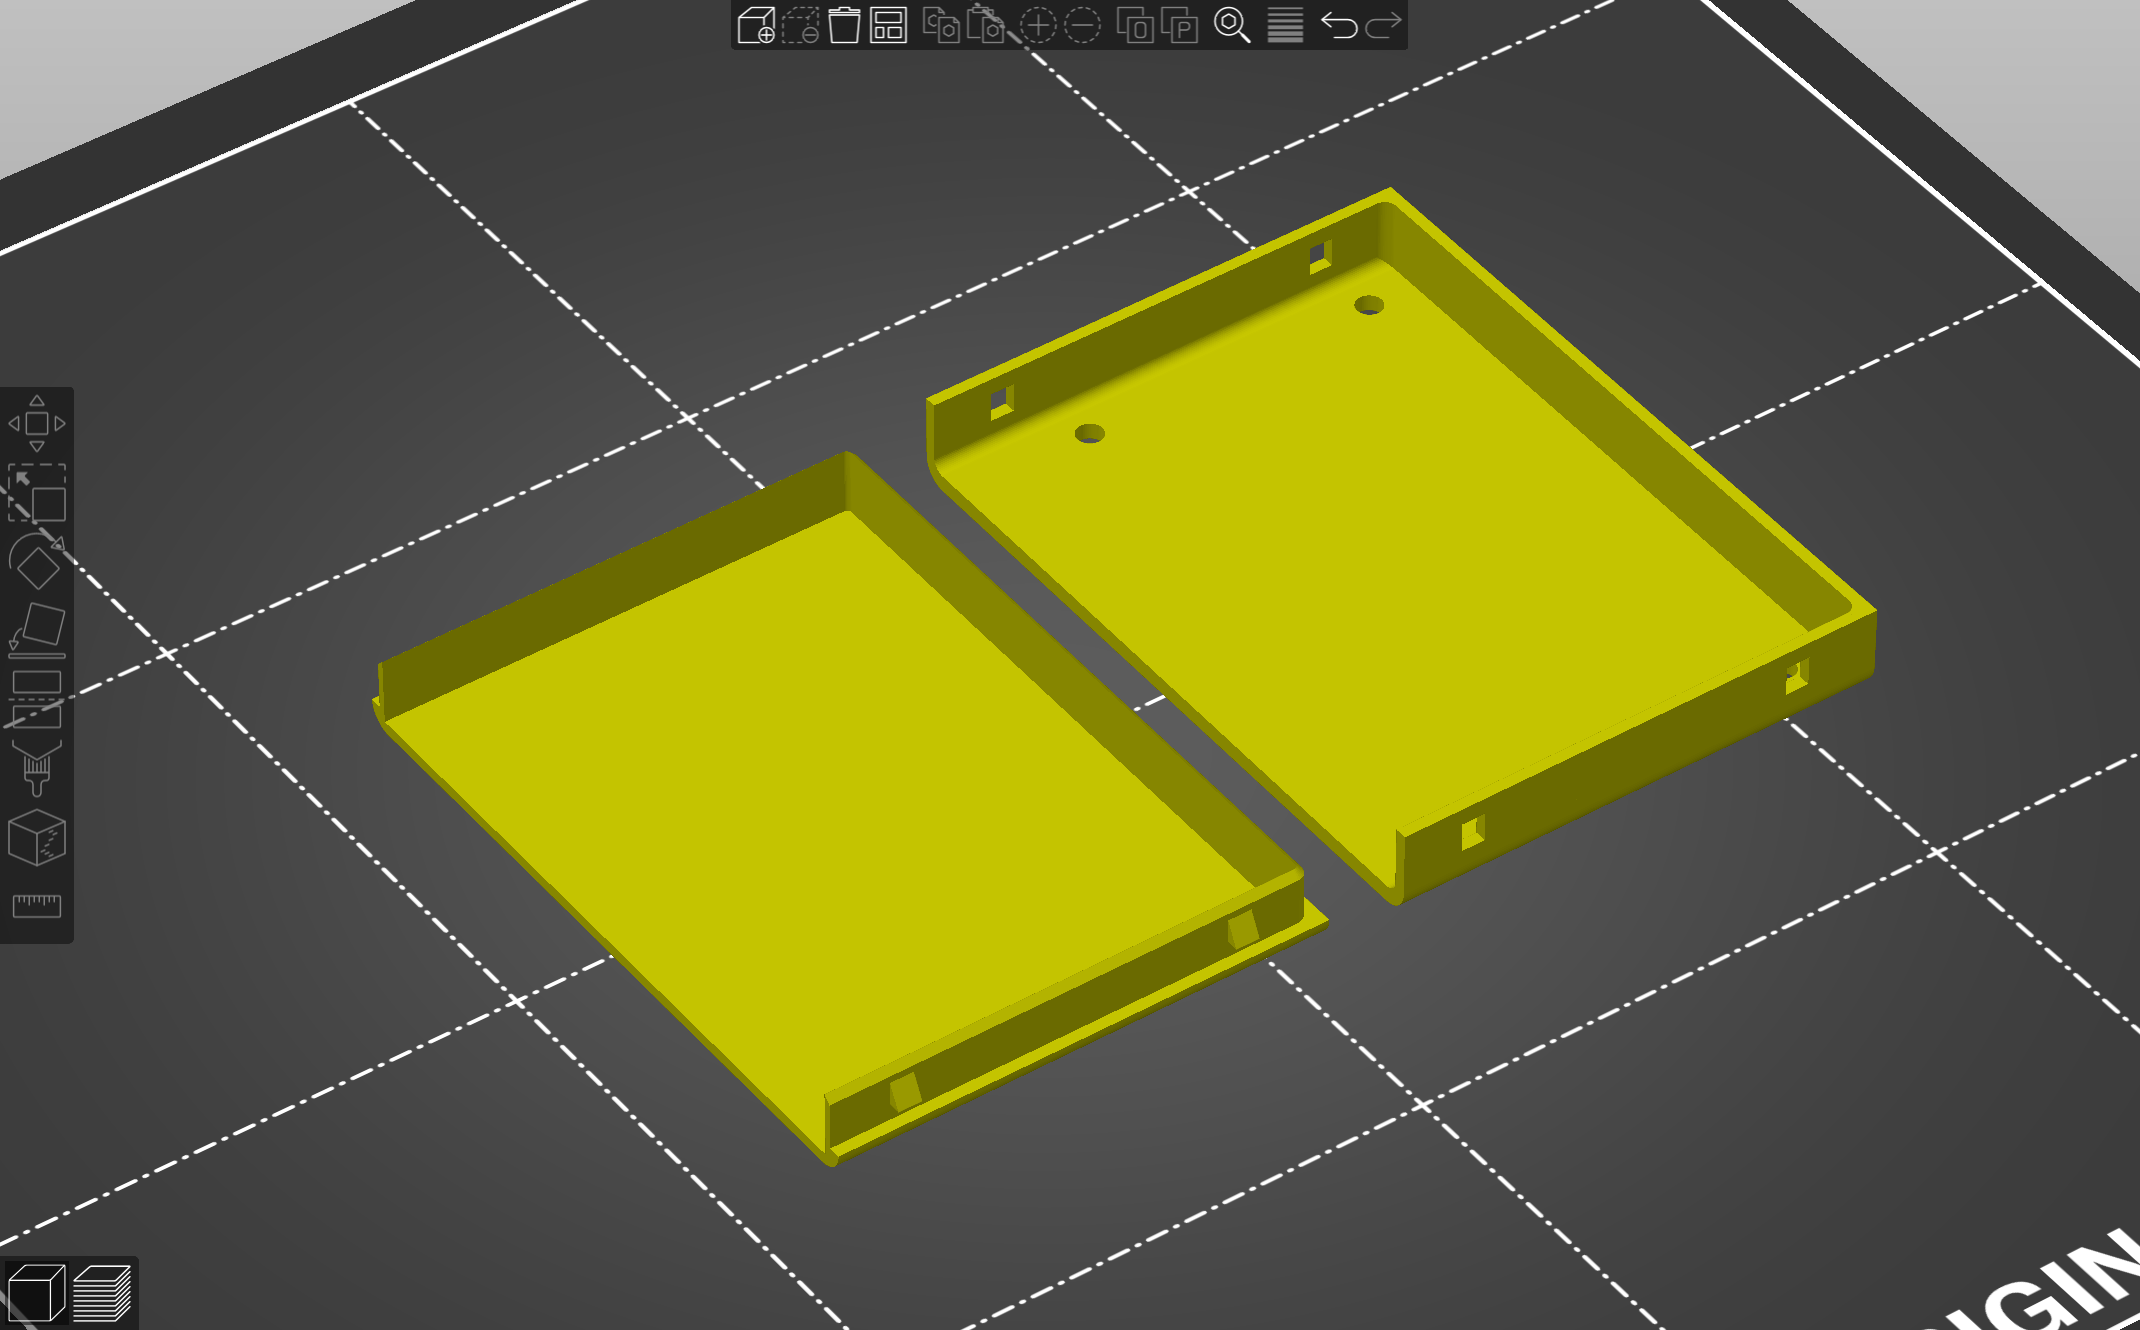2140x1330 pixels.
Task: Click the Paste clipboard icon
Action: coord(985,25)
